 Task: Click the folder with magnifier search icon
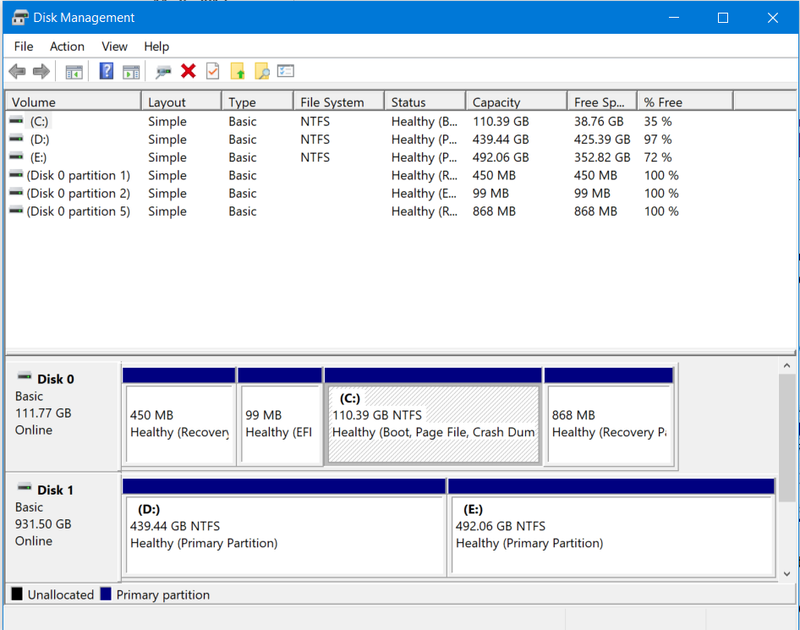[x=262, y=71]
